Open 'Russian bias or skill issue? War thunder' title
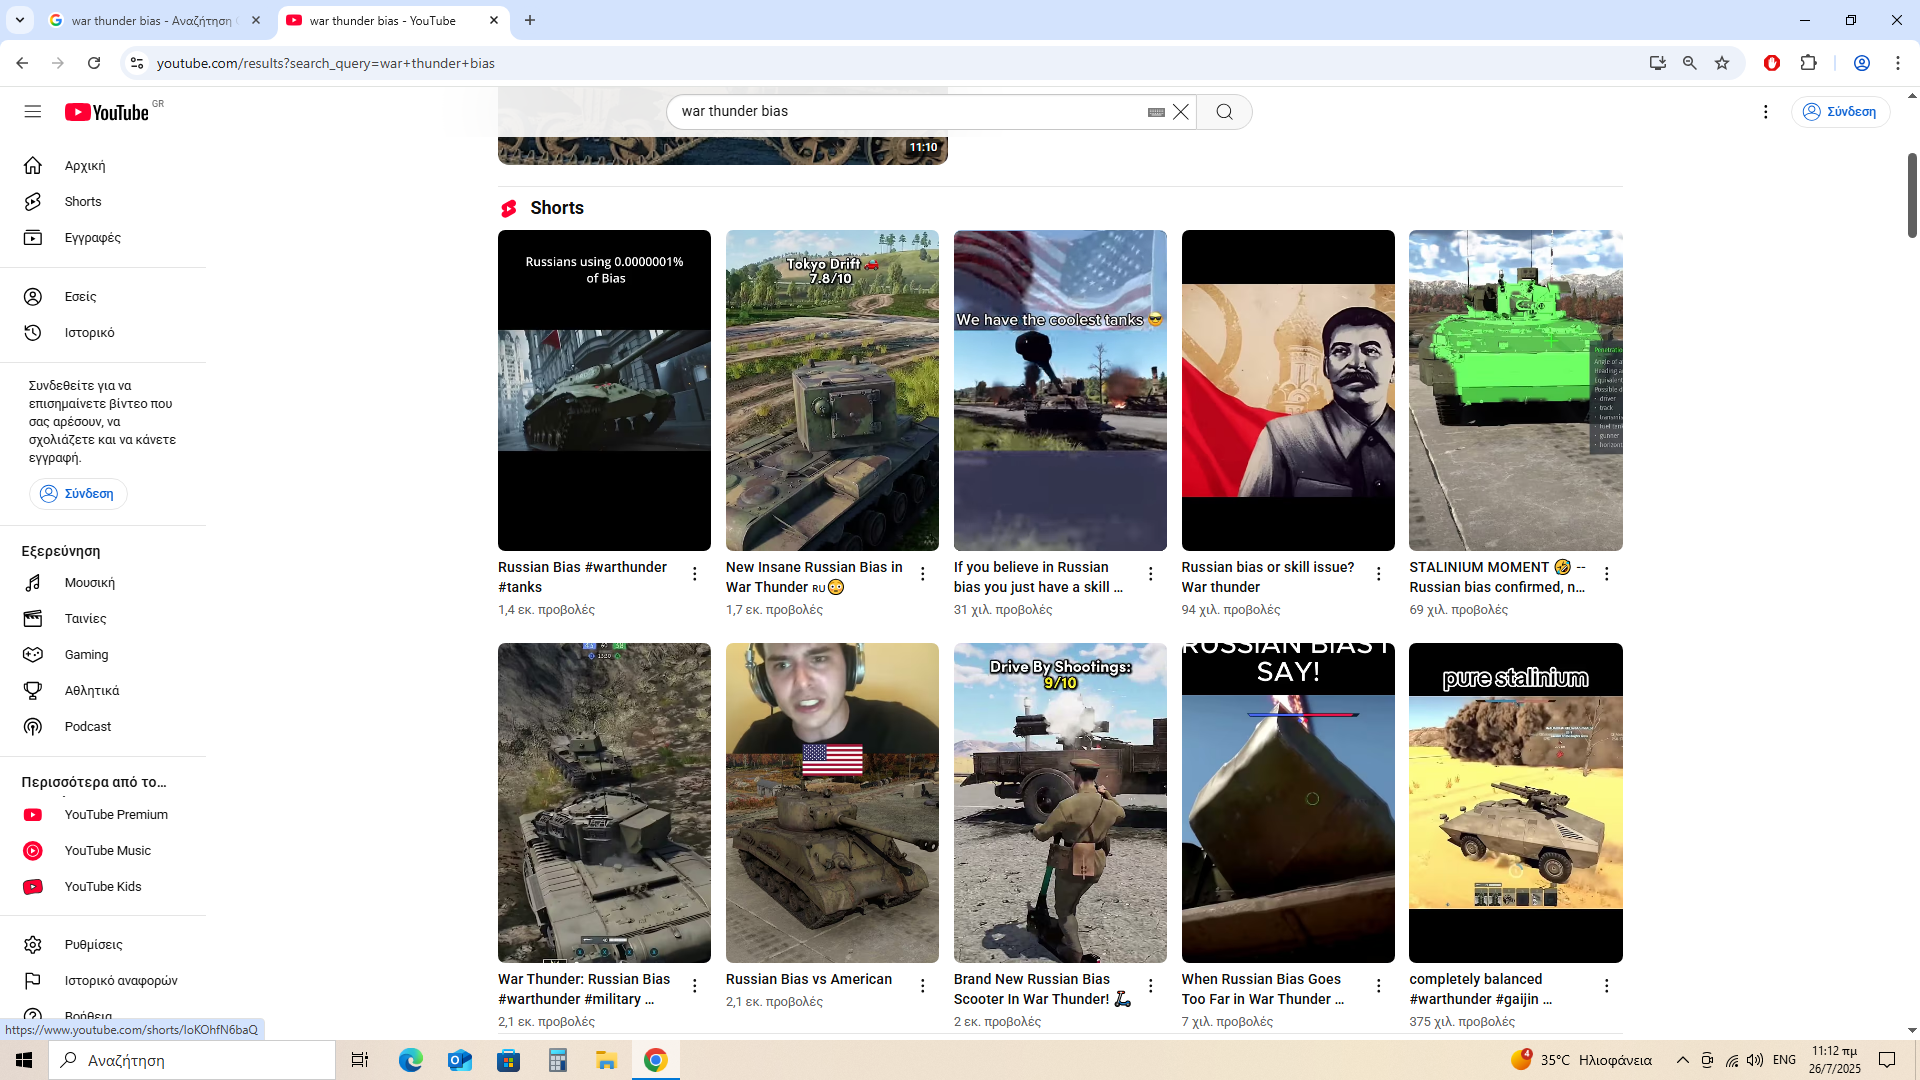The height and width of the screenshot is (1080, 1920). pos(1268,577)
